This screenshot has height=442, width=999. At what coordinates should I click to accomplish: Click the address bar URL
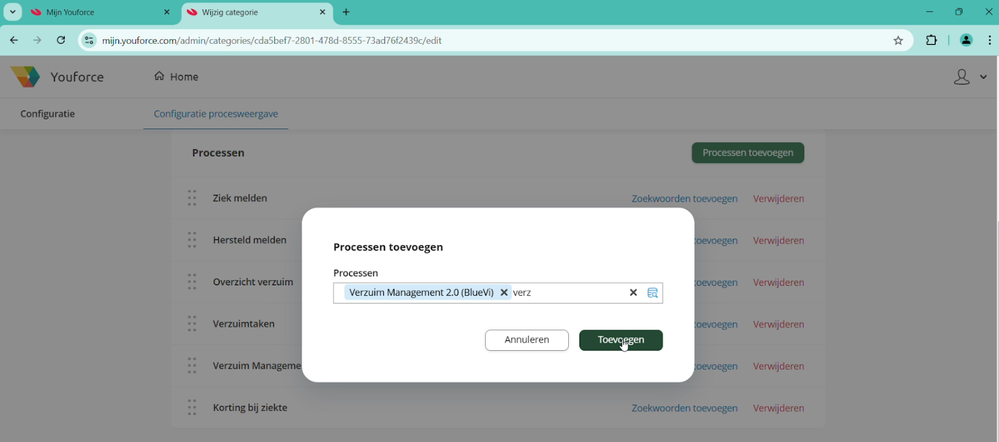click(272, 40)
